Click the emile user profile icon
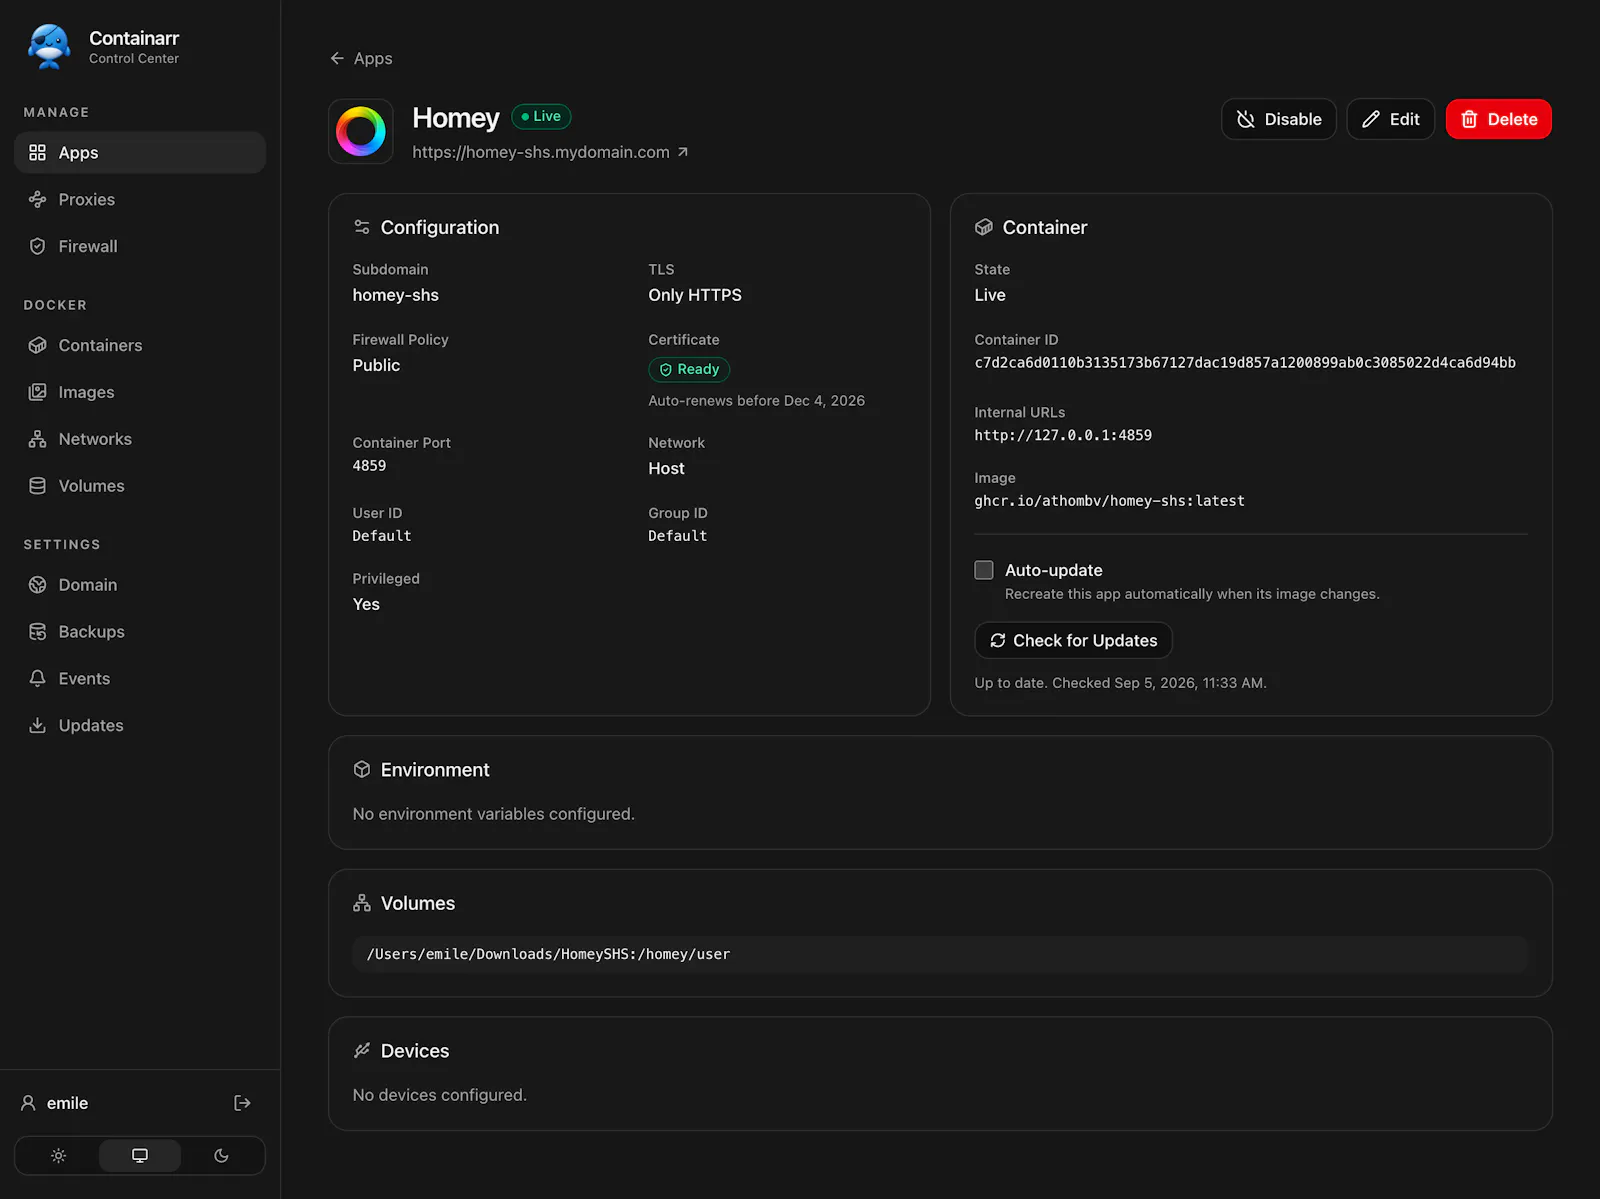Screen dimensions: 1600x1199 [x=28, y=1103]
